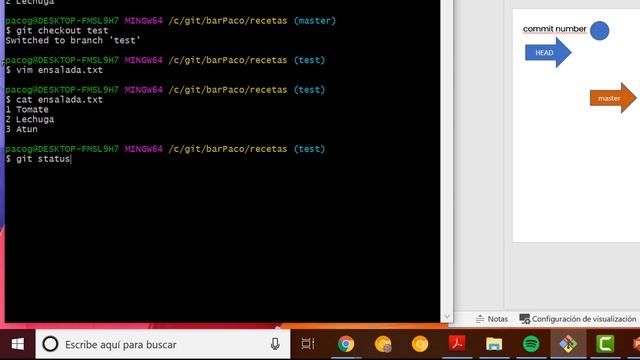Click the '(master)' branch label in prompt

tap(314, 21)
